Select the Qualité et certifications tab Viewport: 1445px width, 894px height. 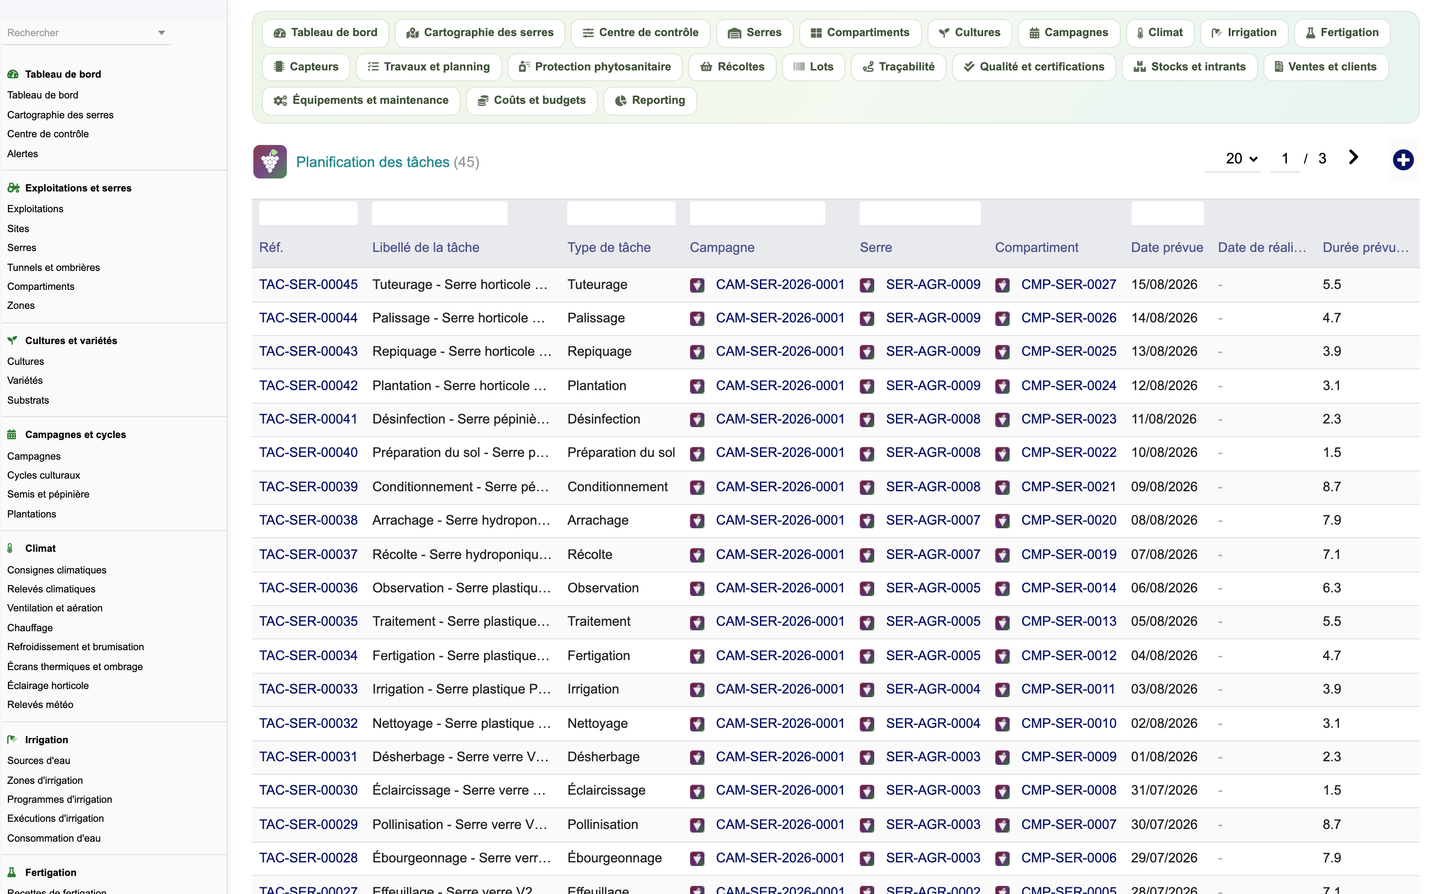[1034, 67]
